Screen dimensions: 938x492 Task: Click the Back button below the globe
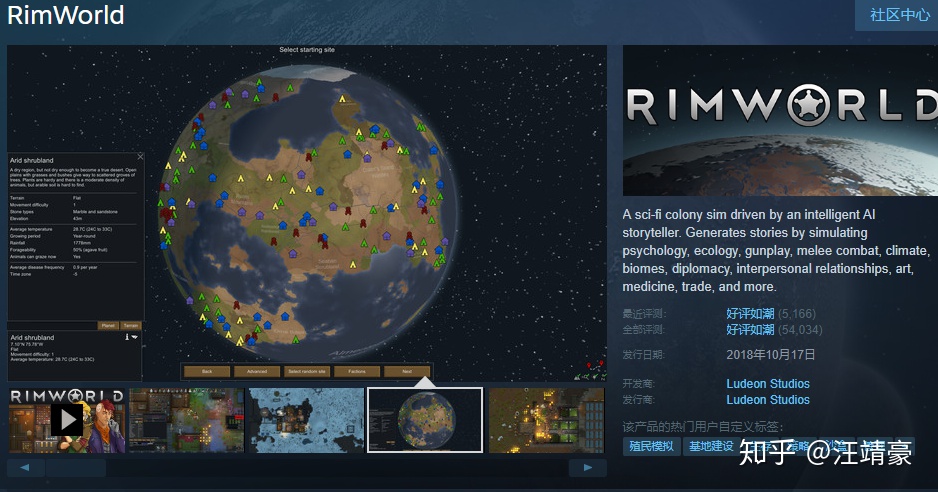pyautogui.click(x=207, y=371)
